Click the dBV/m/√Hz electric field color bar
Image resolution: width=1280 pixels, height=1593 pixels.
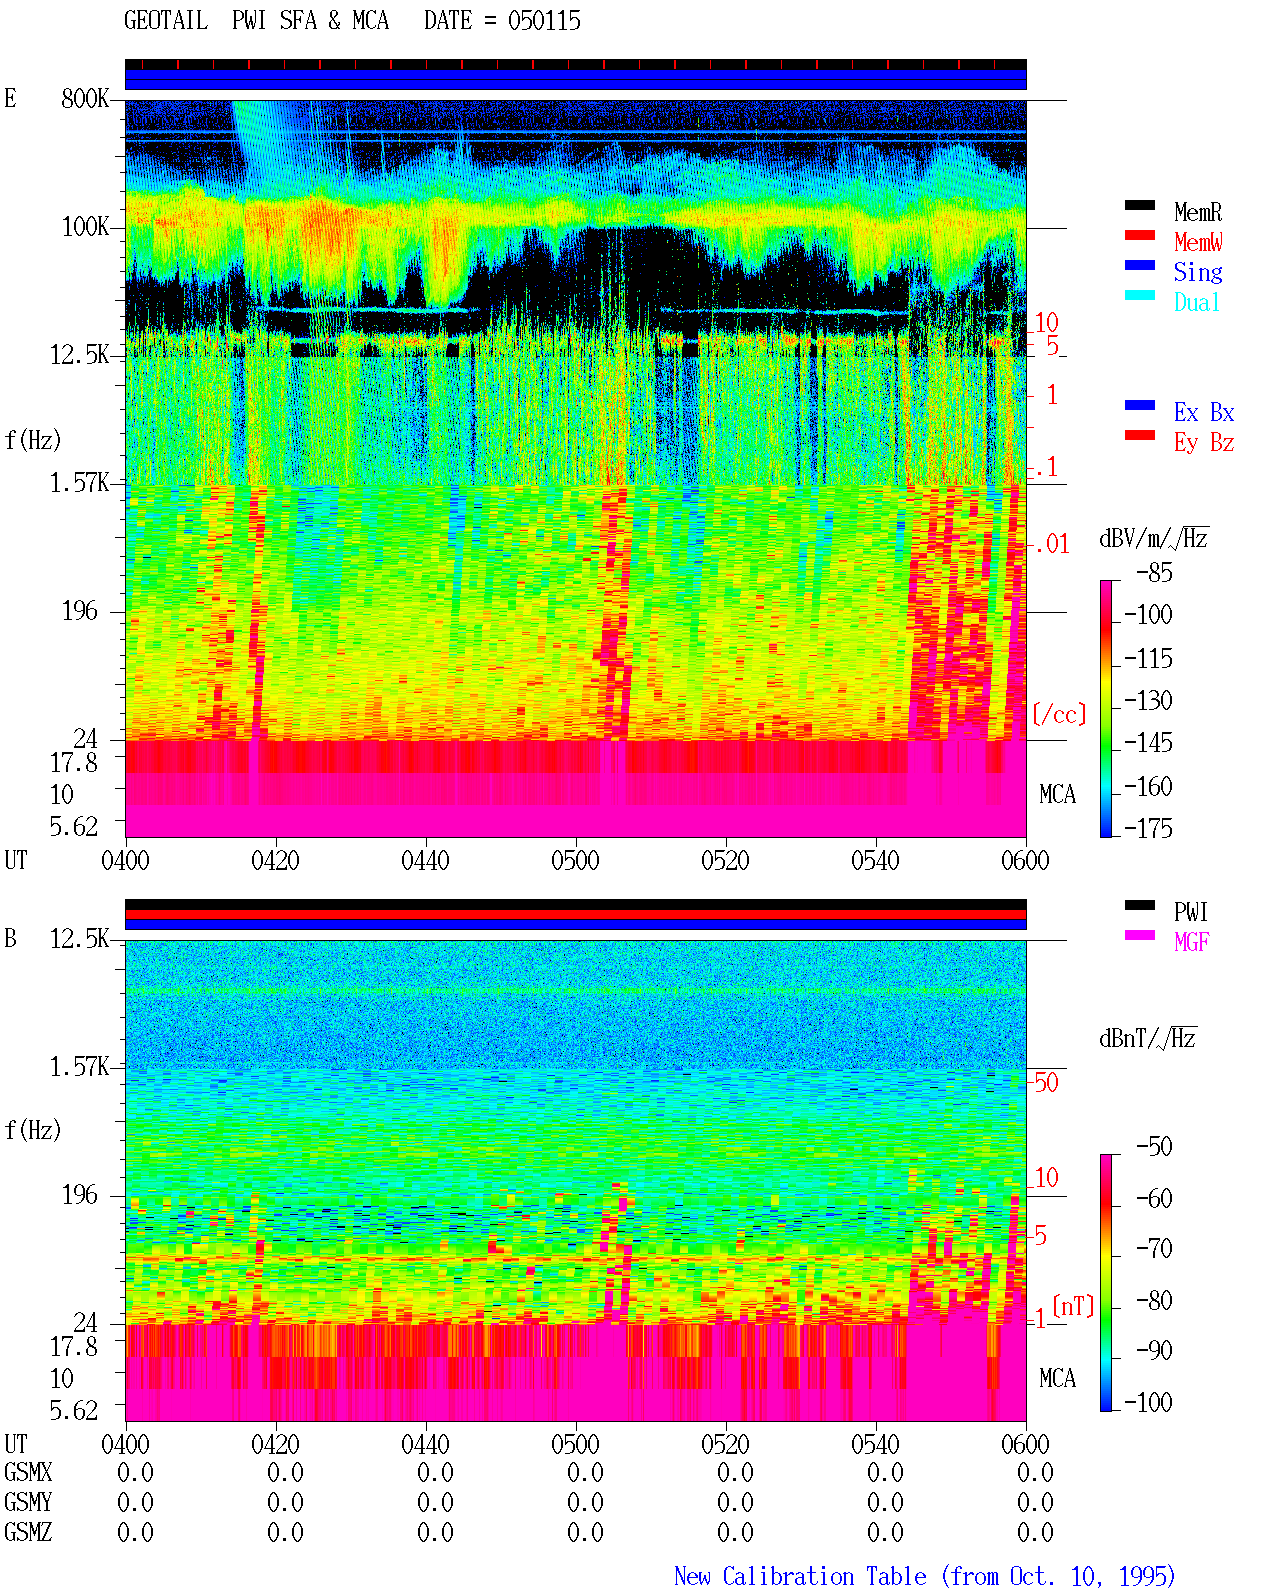pyautogui.click(x=1105, y=709)
